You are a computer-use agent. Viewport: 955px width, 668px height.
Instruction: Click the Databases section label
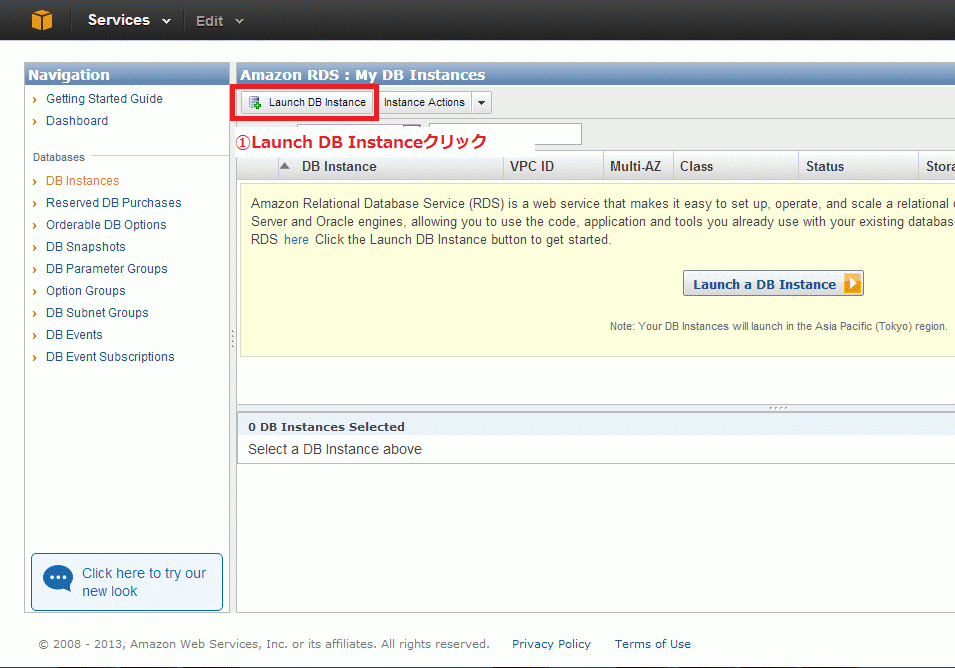point(58,157)
